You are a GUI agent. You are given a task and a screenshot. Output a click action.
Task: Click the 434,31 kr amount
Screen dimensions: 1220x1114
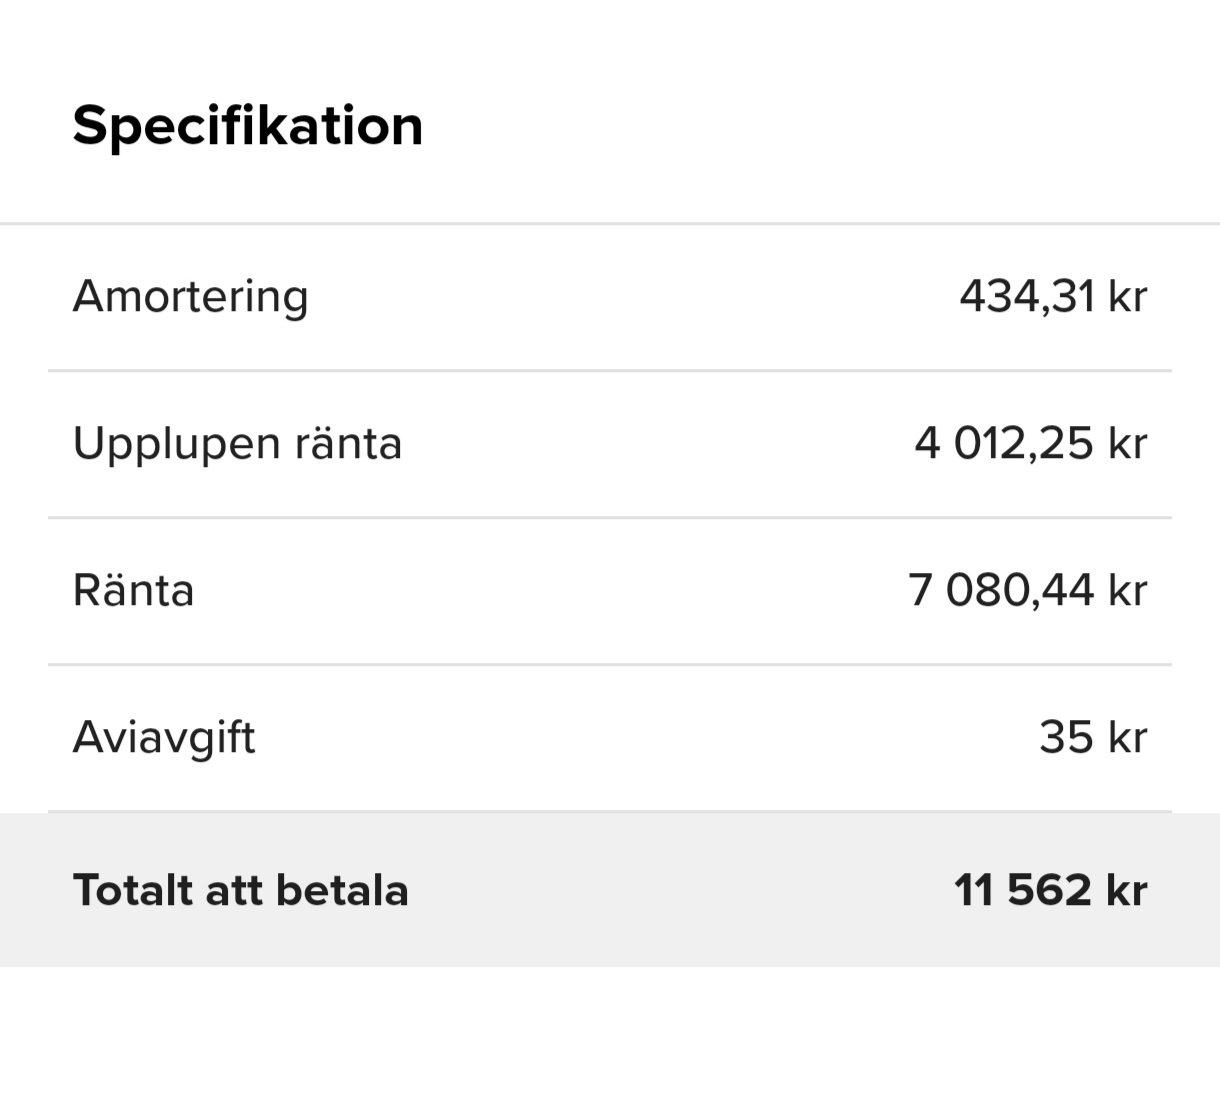[1054, 295]
